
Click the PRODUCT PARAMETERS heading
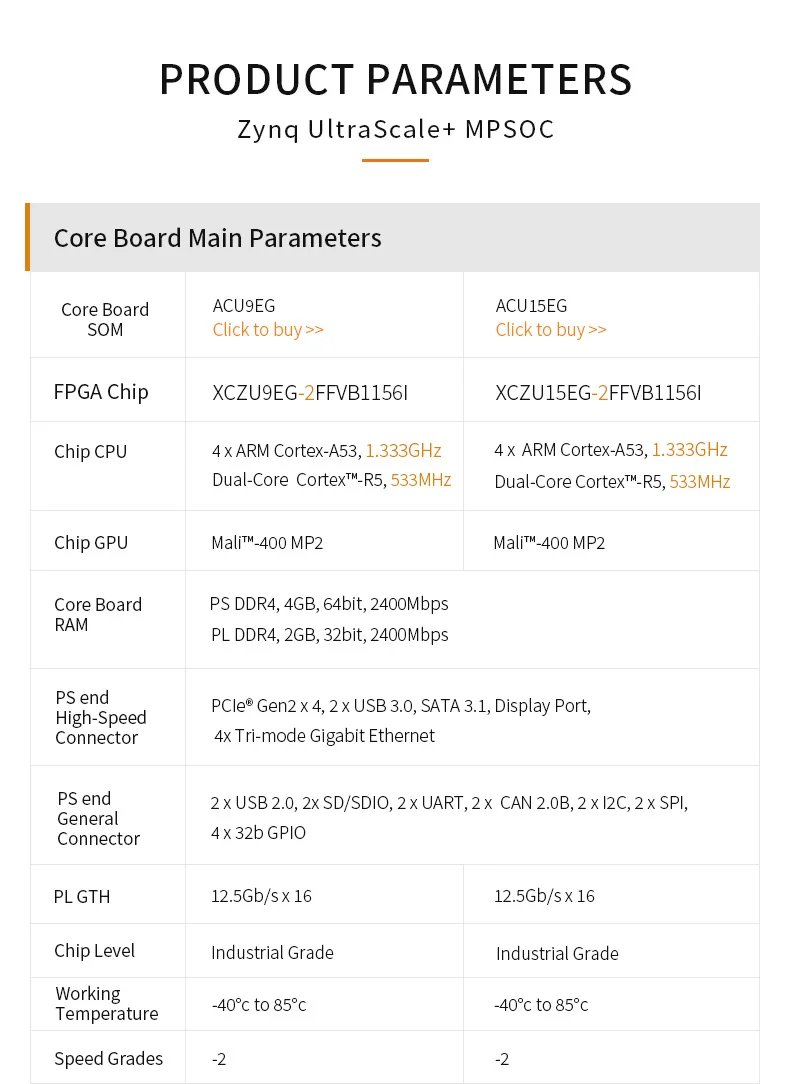pyautogui.click(x=395, y=80)
